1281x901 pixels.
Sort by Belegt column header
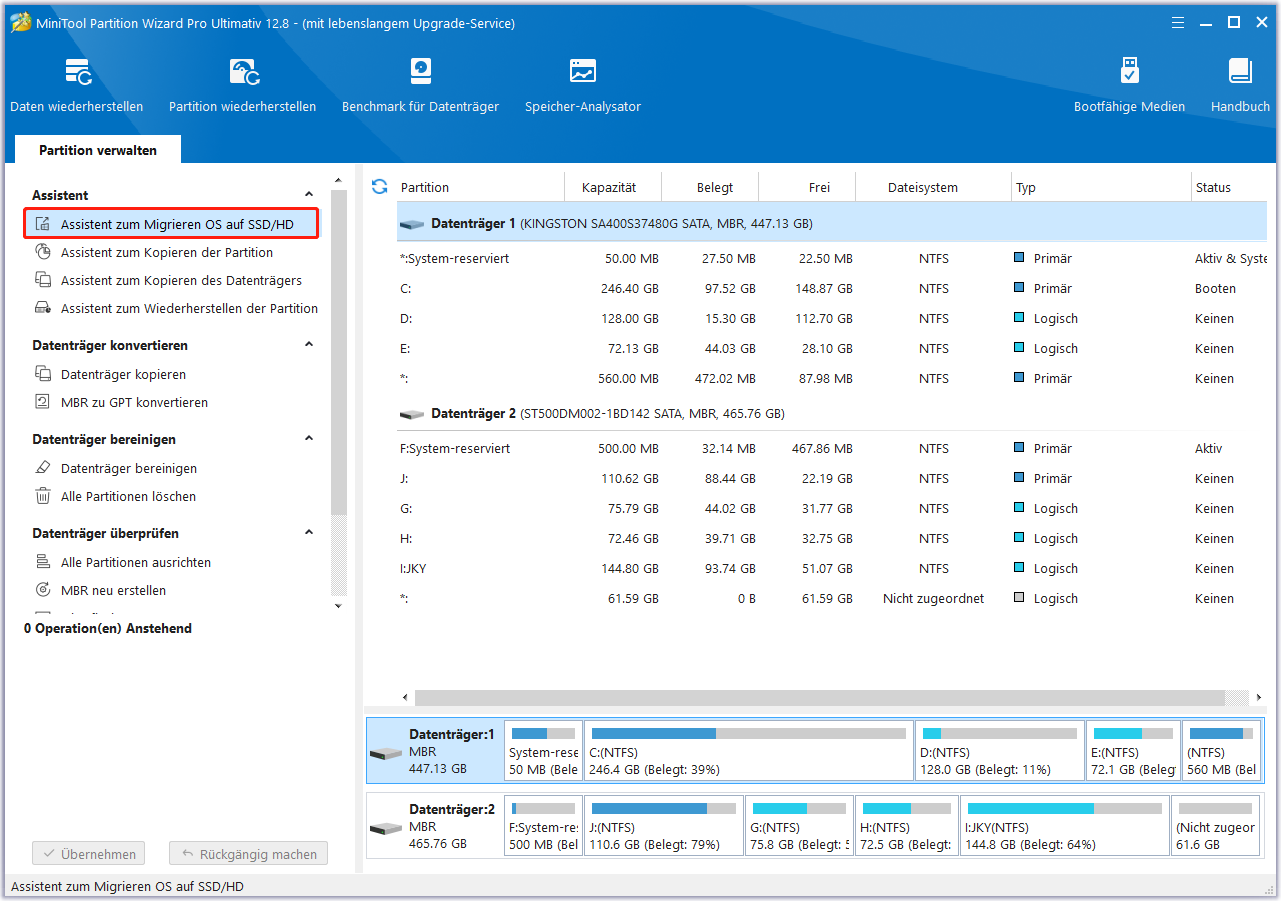coord(711,187)
